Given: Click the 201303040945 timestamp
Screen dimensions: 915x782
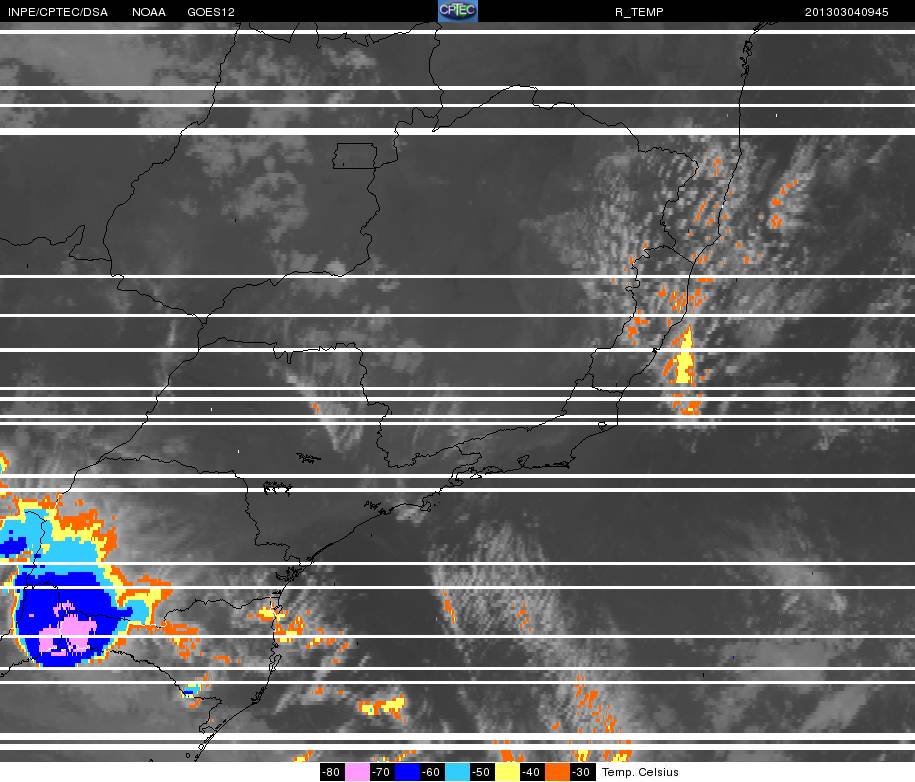Looking at the screenshot, I should tap(846, 12).
